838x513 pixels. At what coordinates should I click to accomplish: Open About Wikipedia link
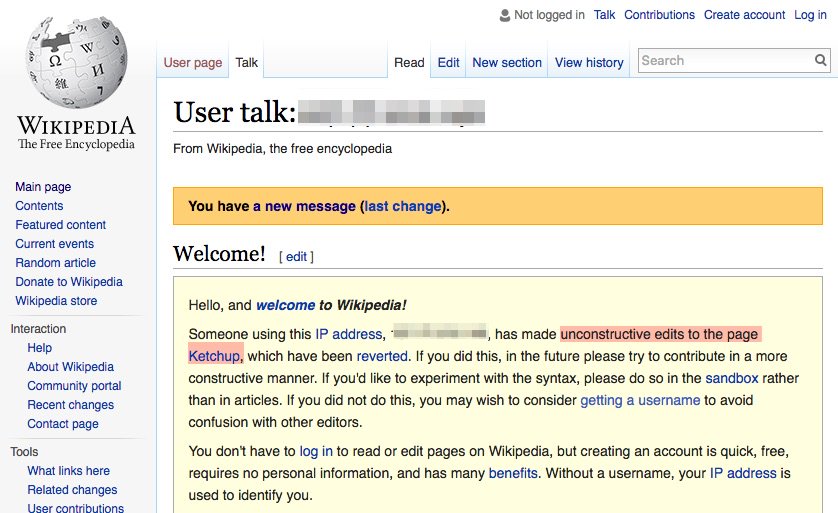coord(71,367)
